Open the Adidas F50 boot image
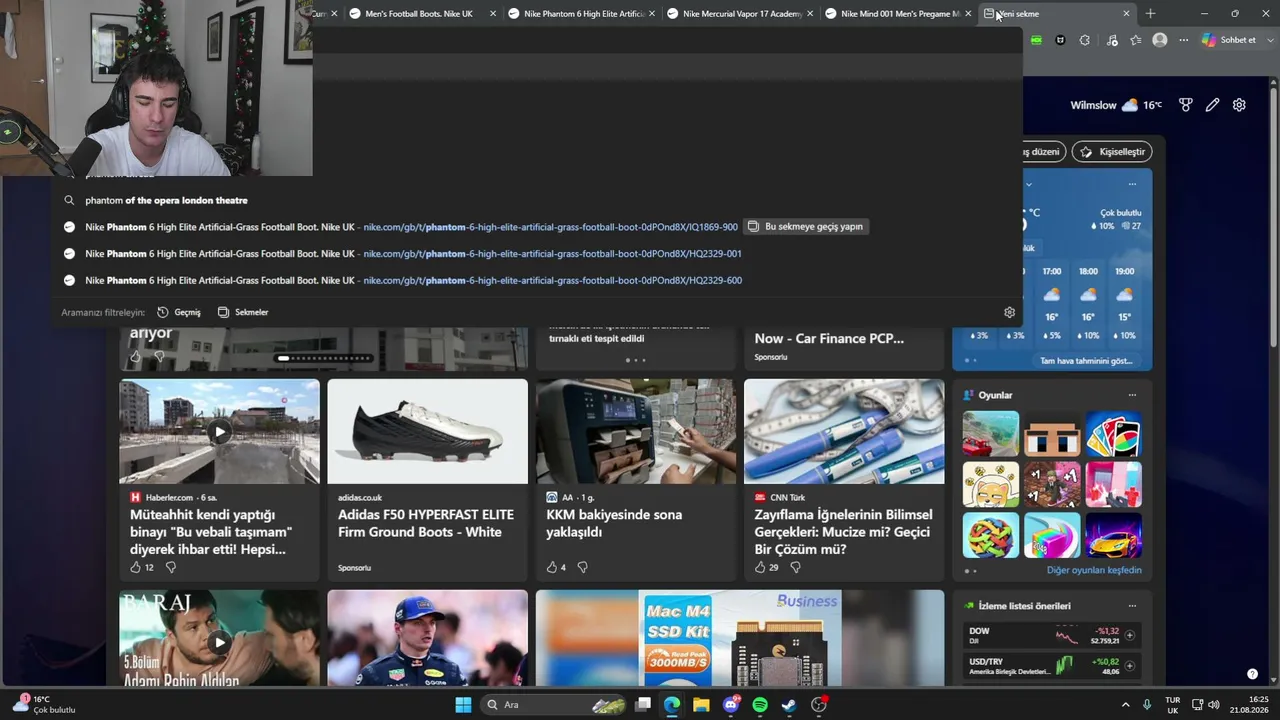The height and width of the screenshot is (720, 1280). coord(427,431)
